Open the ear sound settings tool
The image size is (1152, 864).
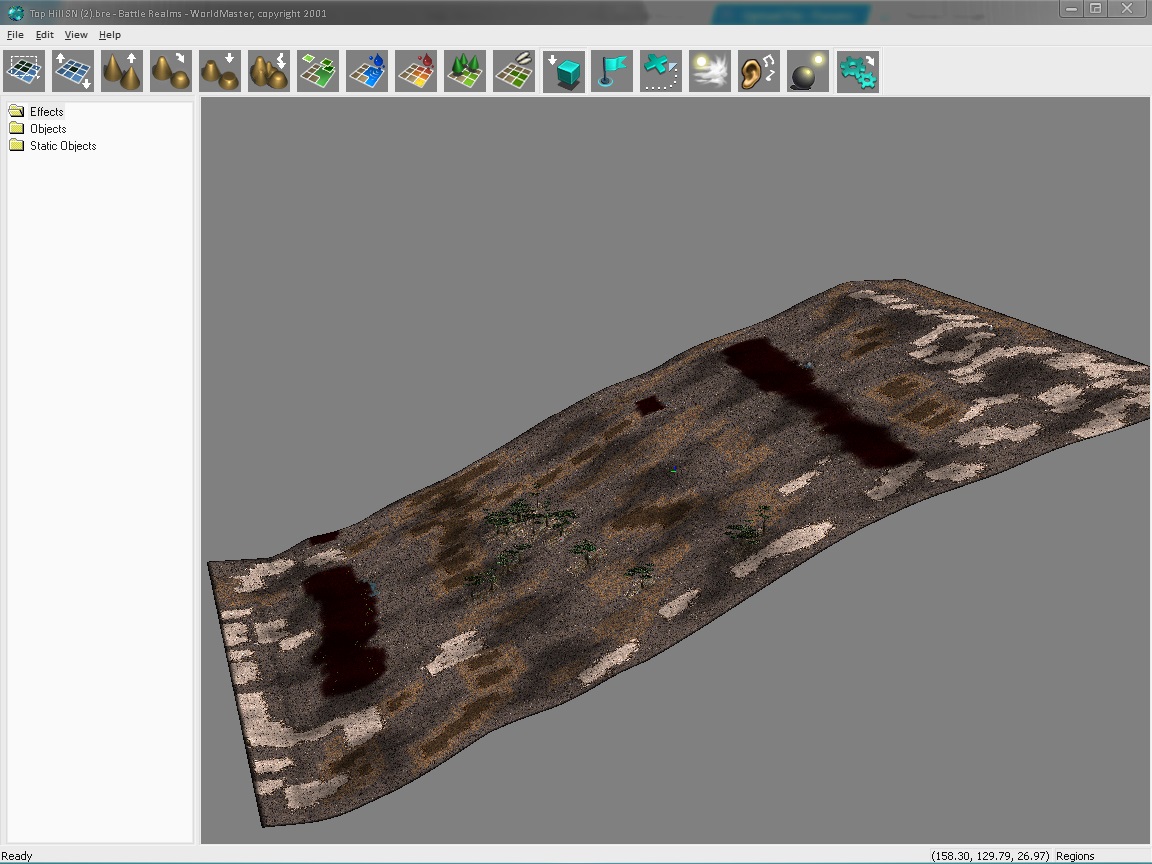pyautogui.click(x=759, y=71)
